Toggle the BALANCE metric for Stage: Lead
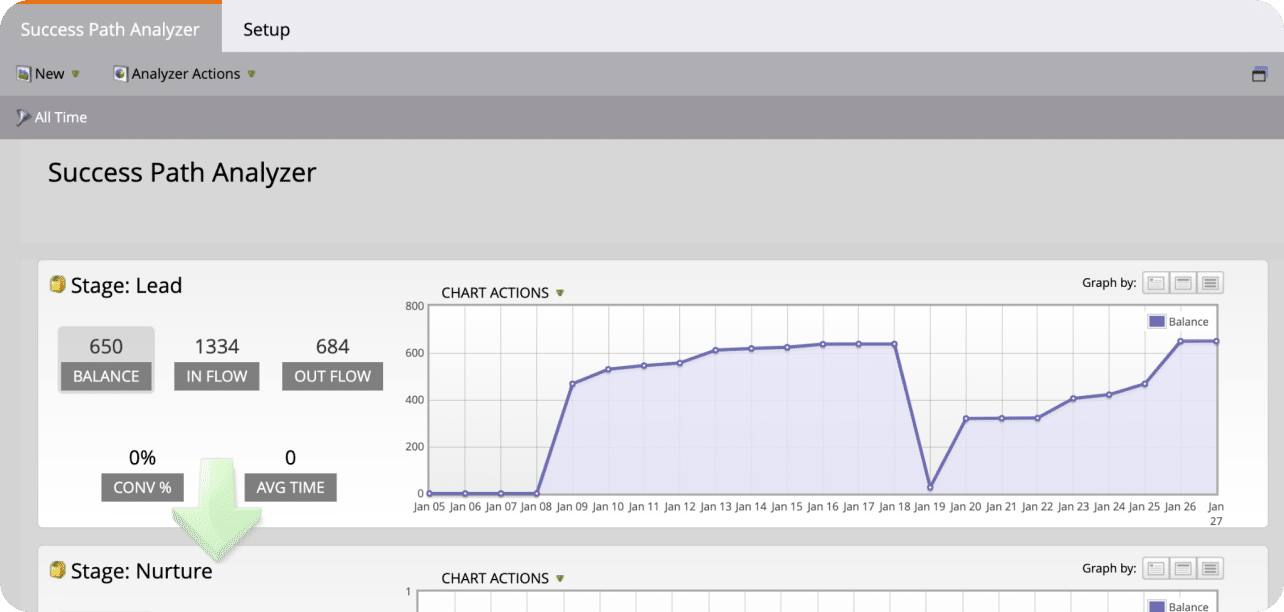This screenshot has height=612, width=1284. pyautogui.click(x=106, y=376)
